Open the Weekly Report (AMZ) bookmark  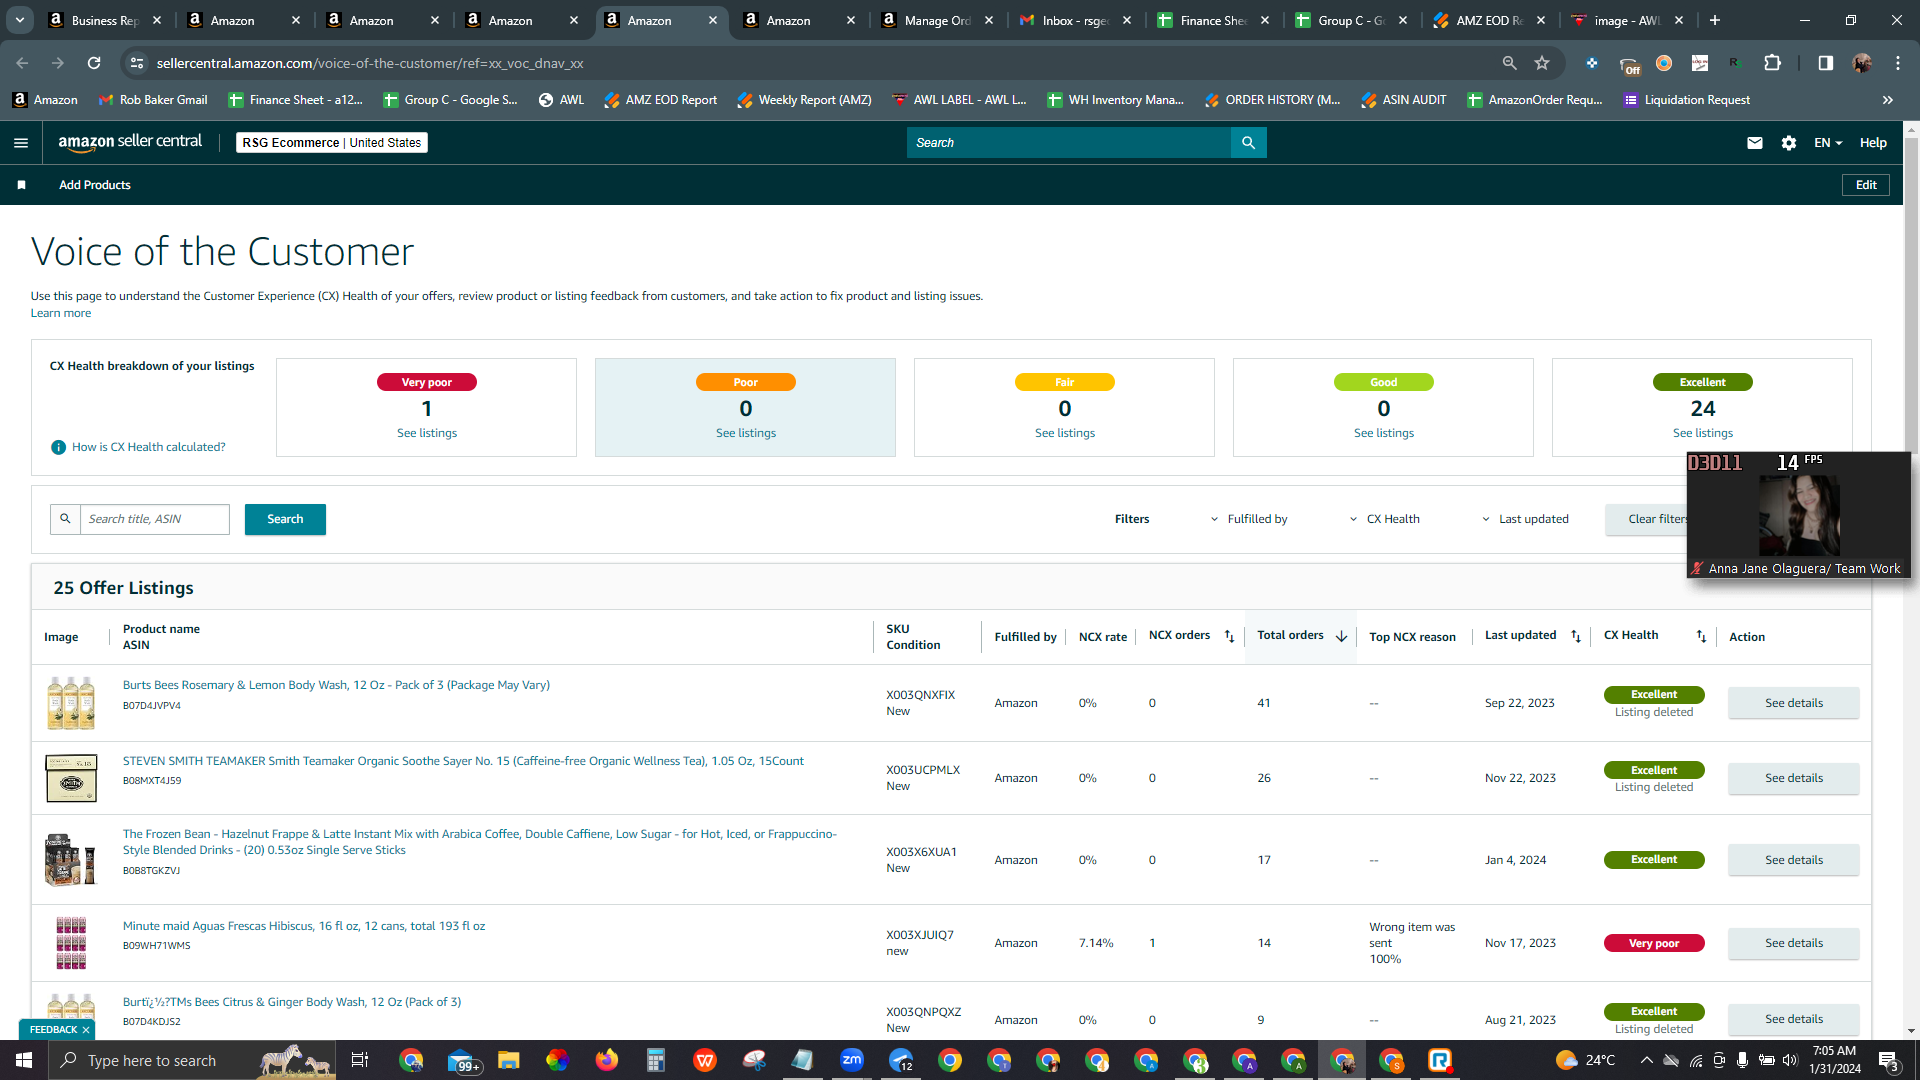click(x=804, y=100)
